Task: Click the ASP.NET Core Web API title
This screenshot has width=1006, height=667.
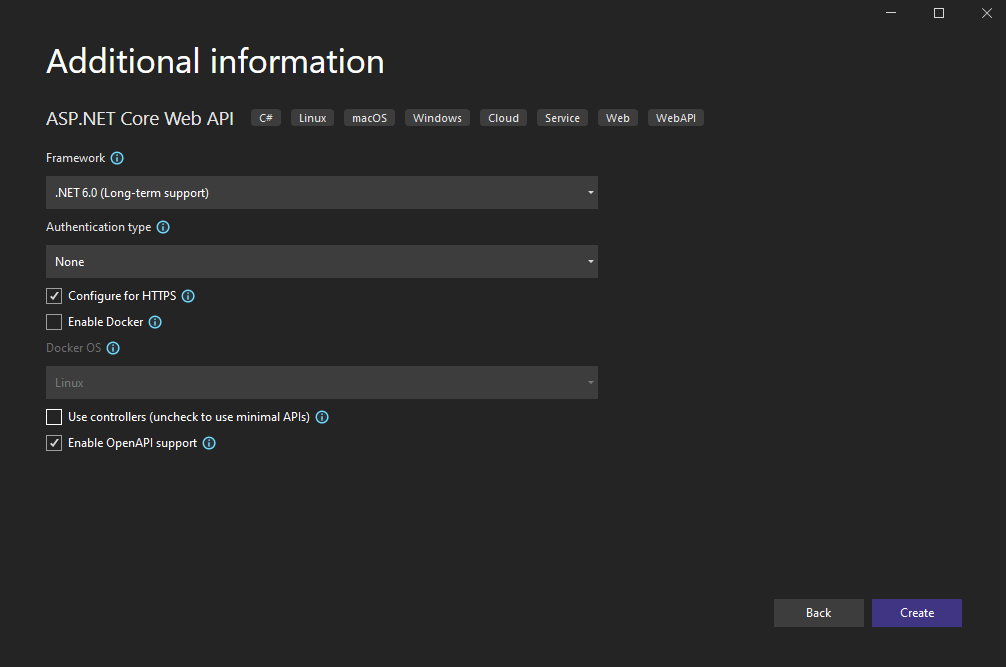Action: coord(140,119)
